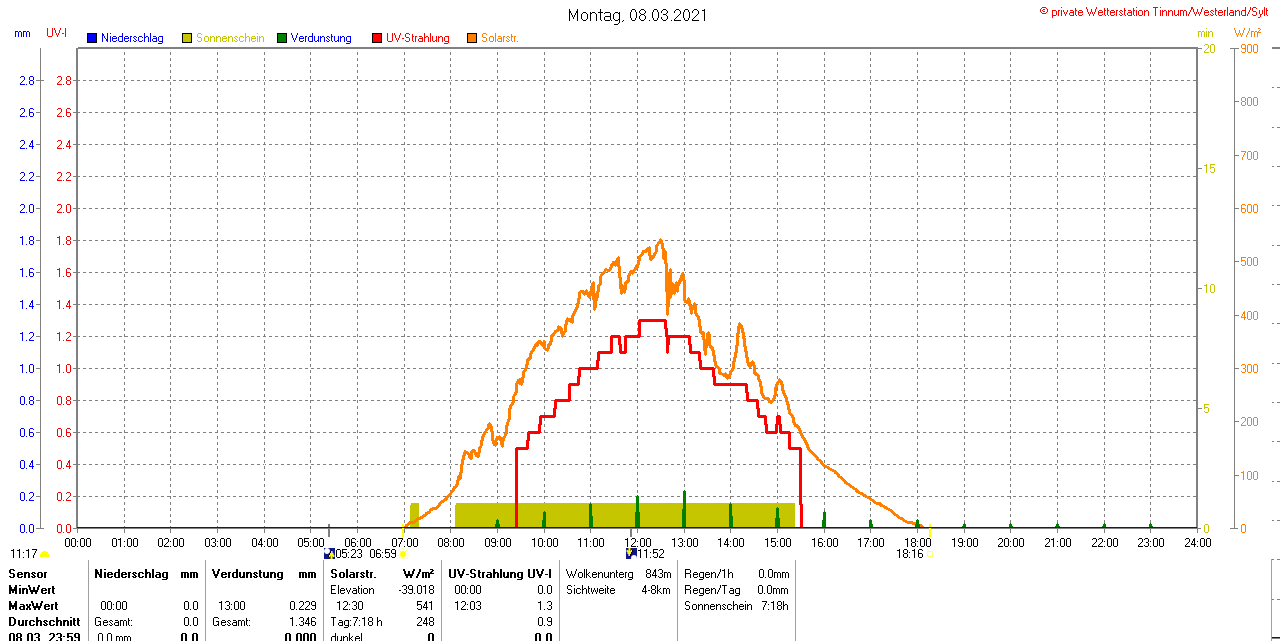Click the blue Niederschlag legend square
The image size is (1280, 641).
92,38
